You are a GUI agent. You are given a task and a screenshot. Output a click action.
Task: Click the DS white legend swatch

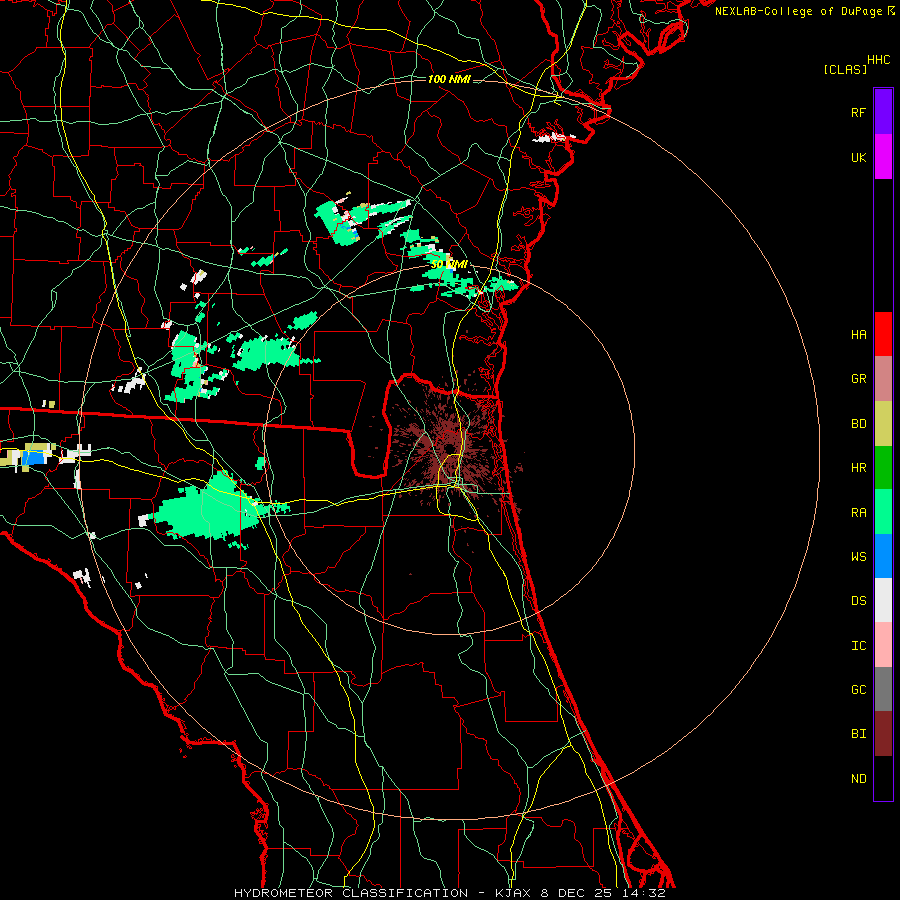[x=883, y=600]
